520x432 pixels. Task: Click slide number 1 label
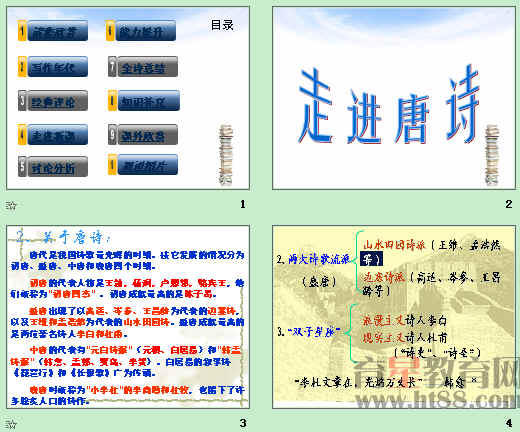(243, 204)
